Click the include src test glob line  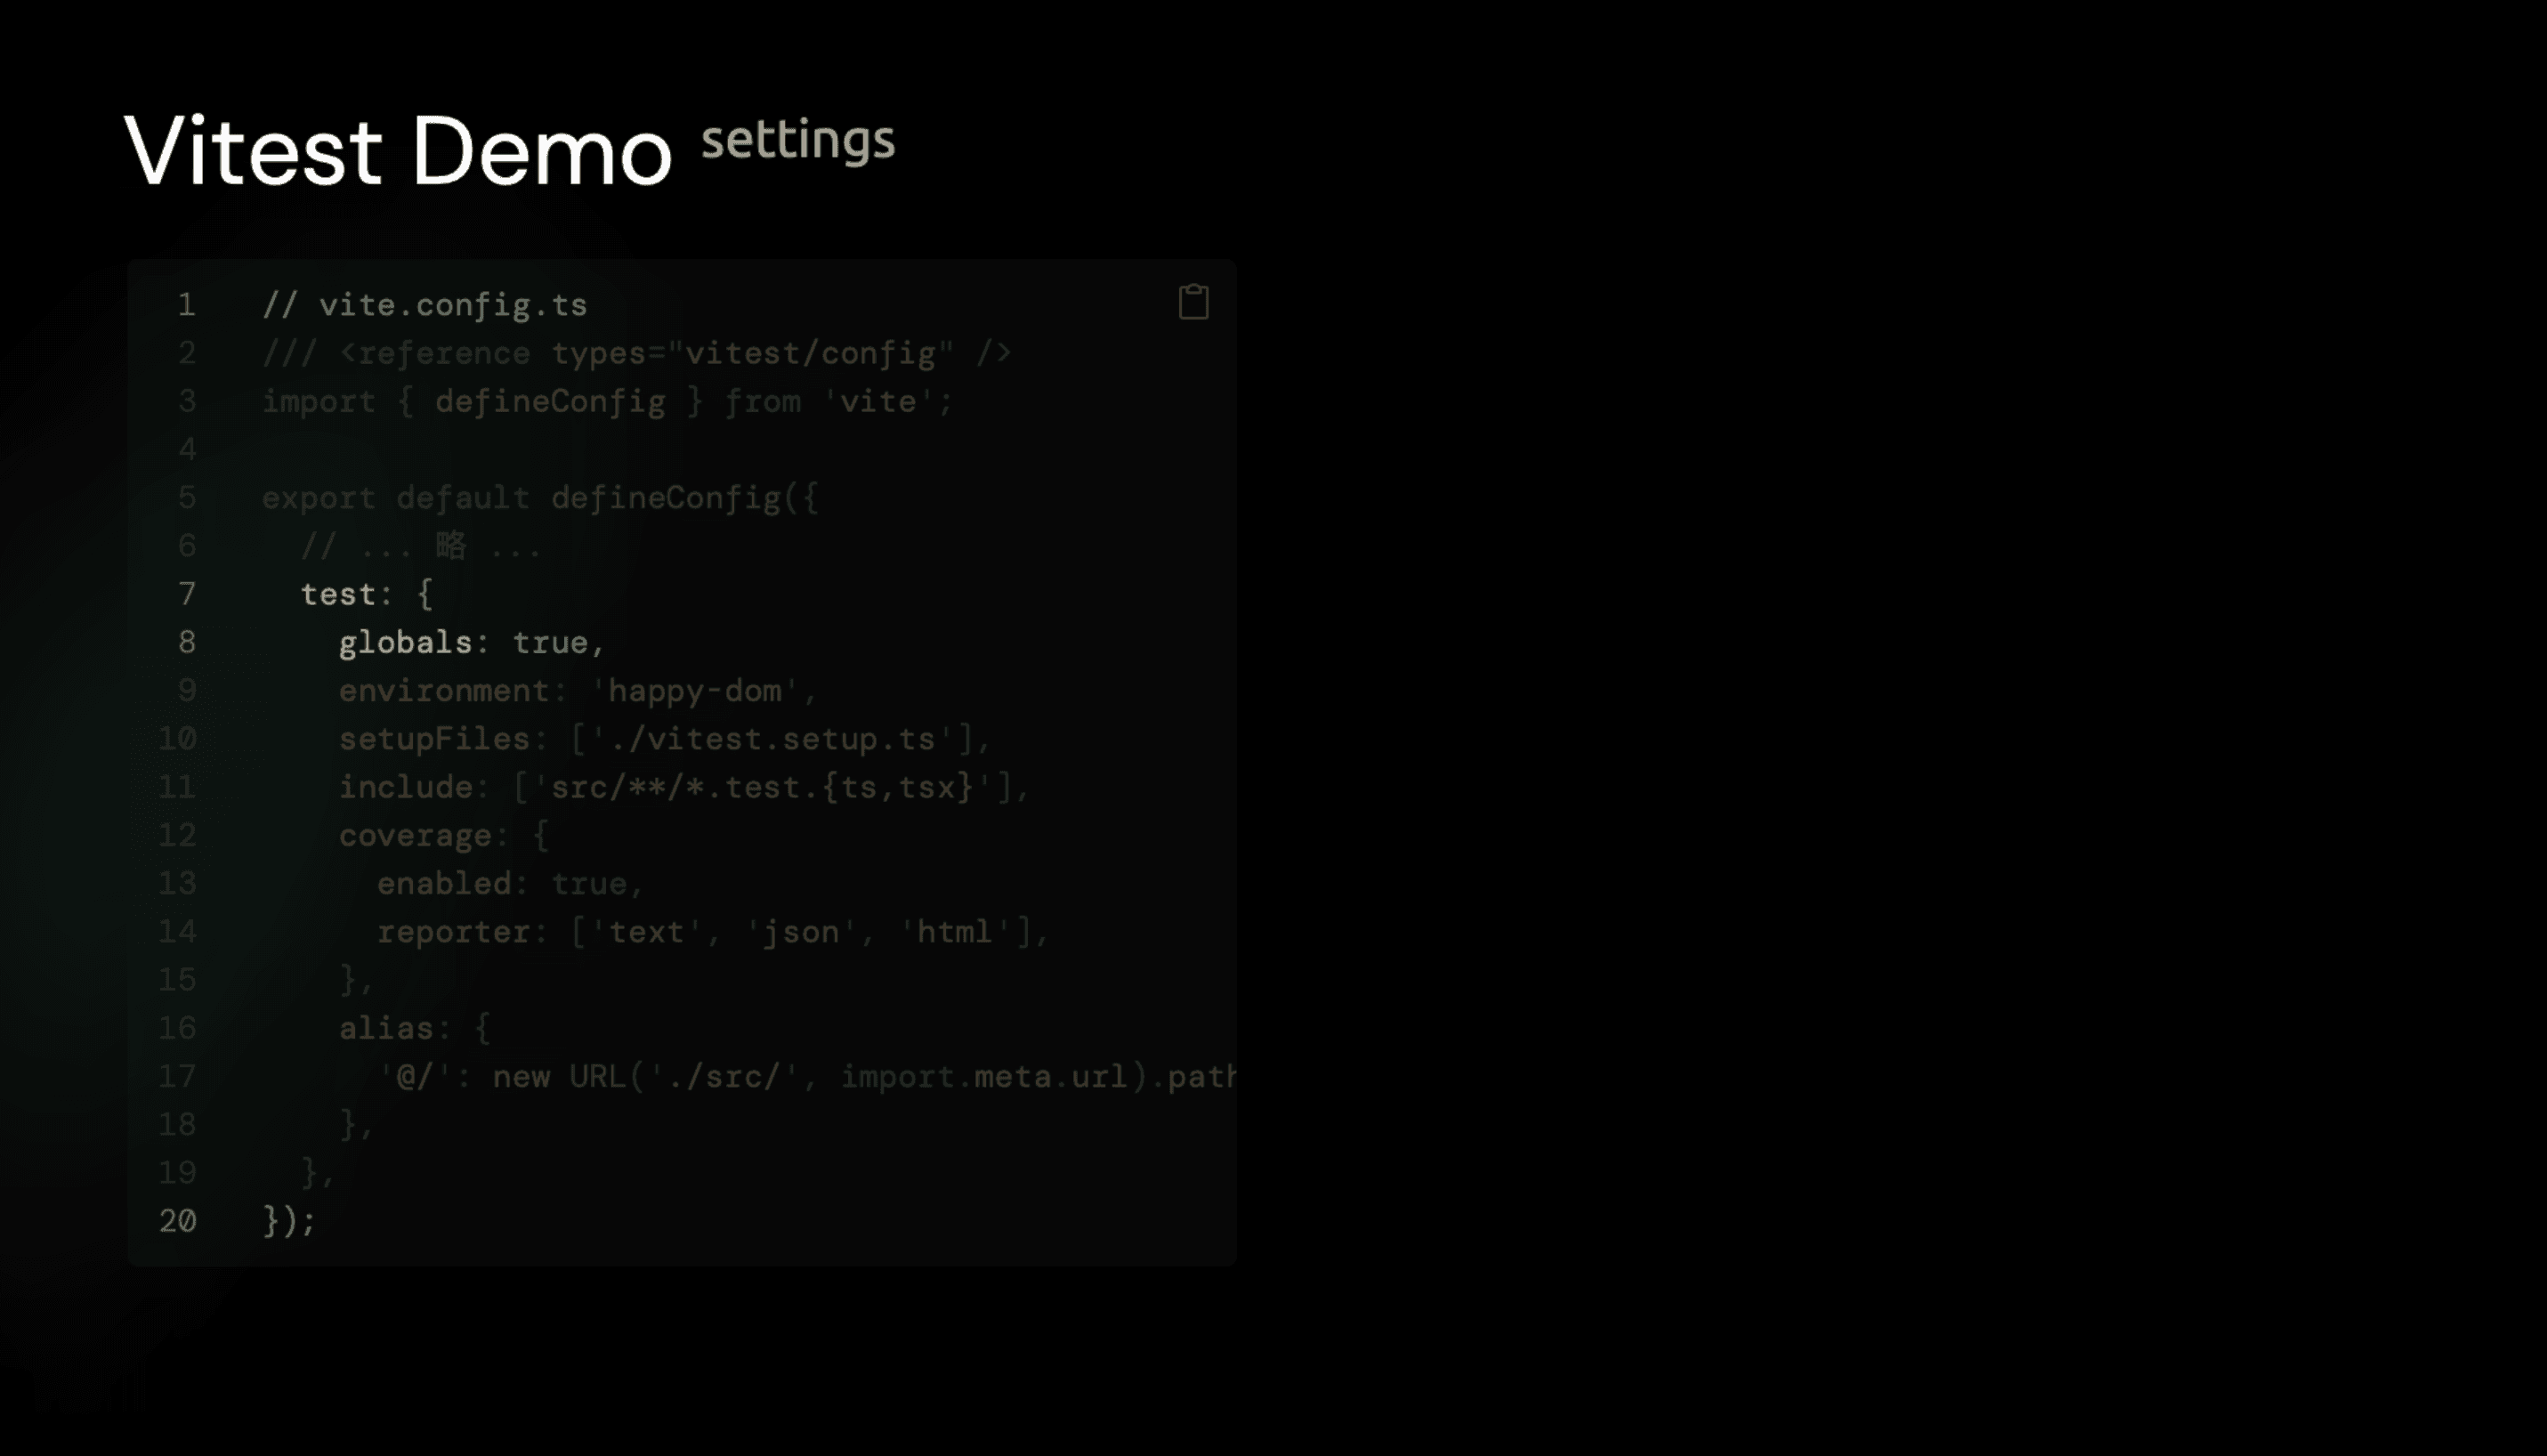point(683,787)
